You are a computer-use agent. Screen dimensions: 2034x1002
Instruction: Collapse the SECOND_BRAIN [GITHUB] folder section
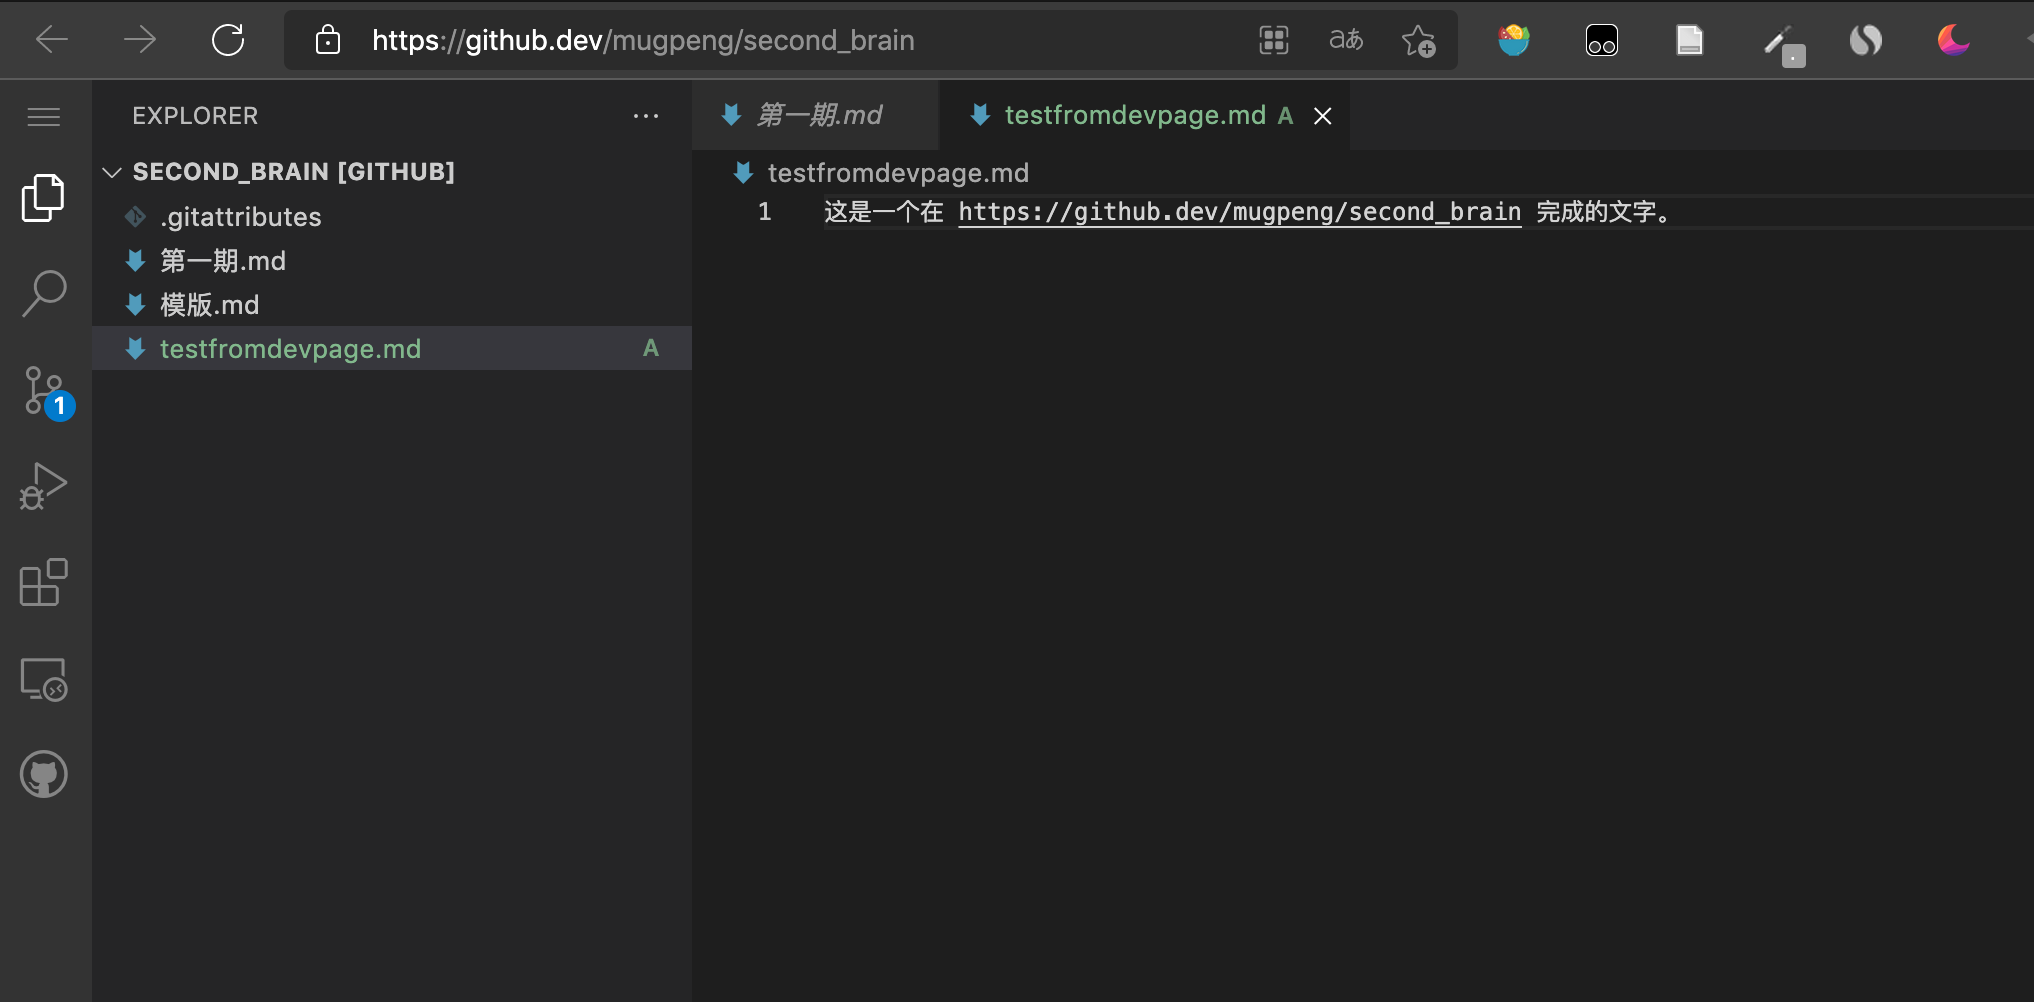click(392, 172)
